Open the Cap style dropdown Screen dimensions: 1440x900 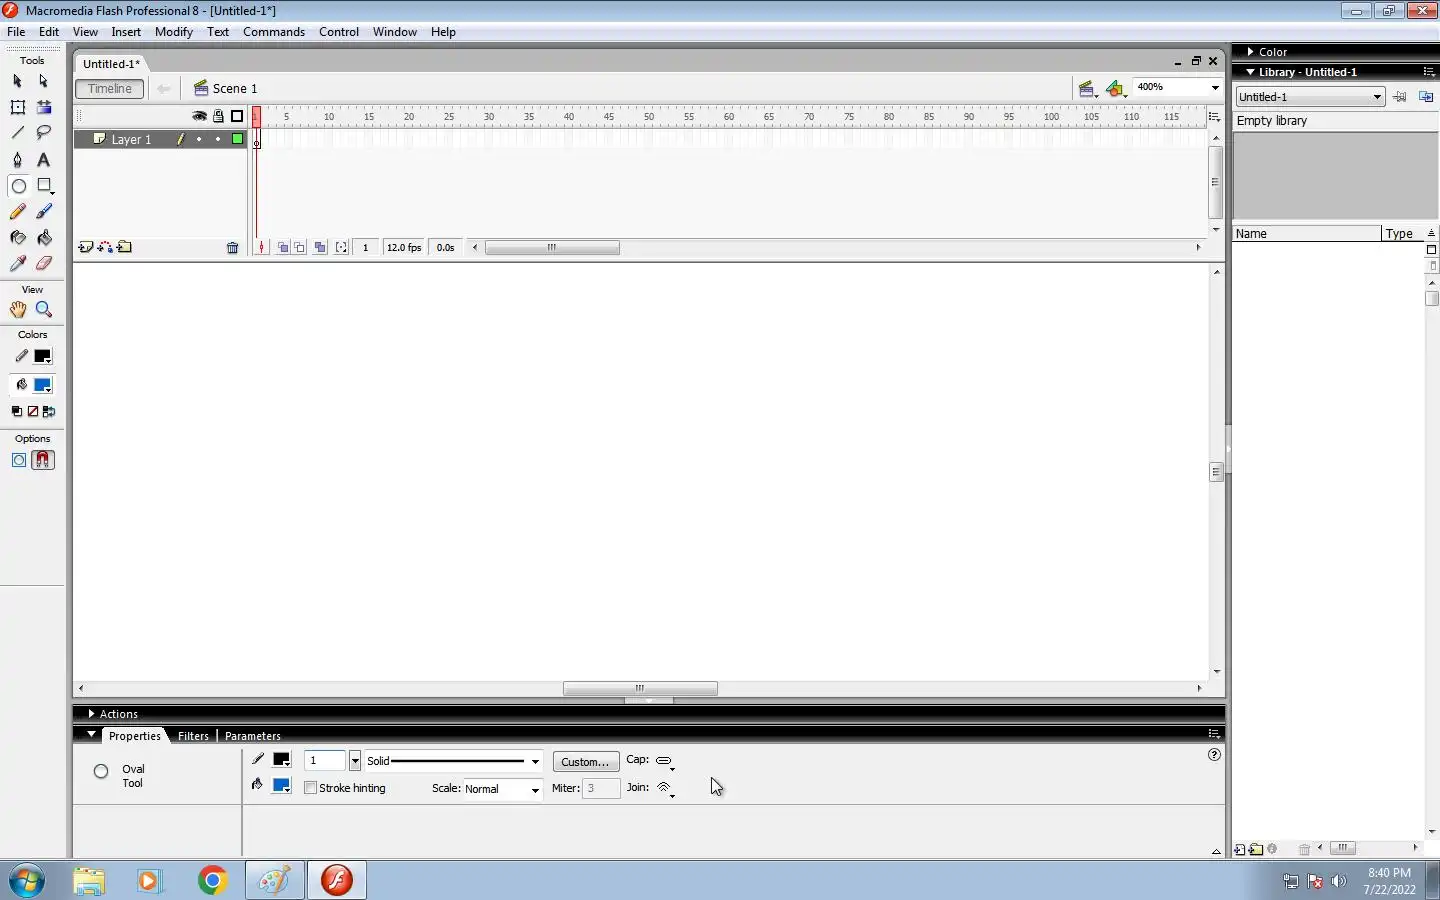click(x=665, y=762)
